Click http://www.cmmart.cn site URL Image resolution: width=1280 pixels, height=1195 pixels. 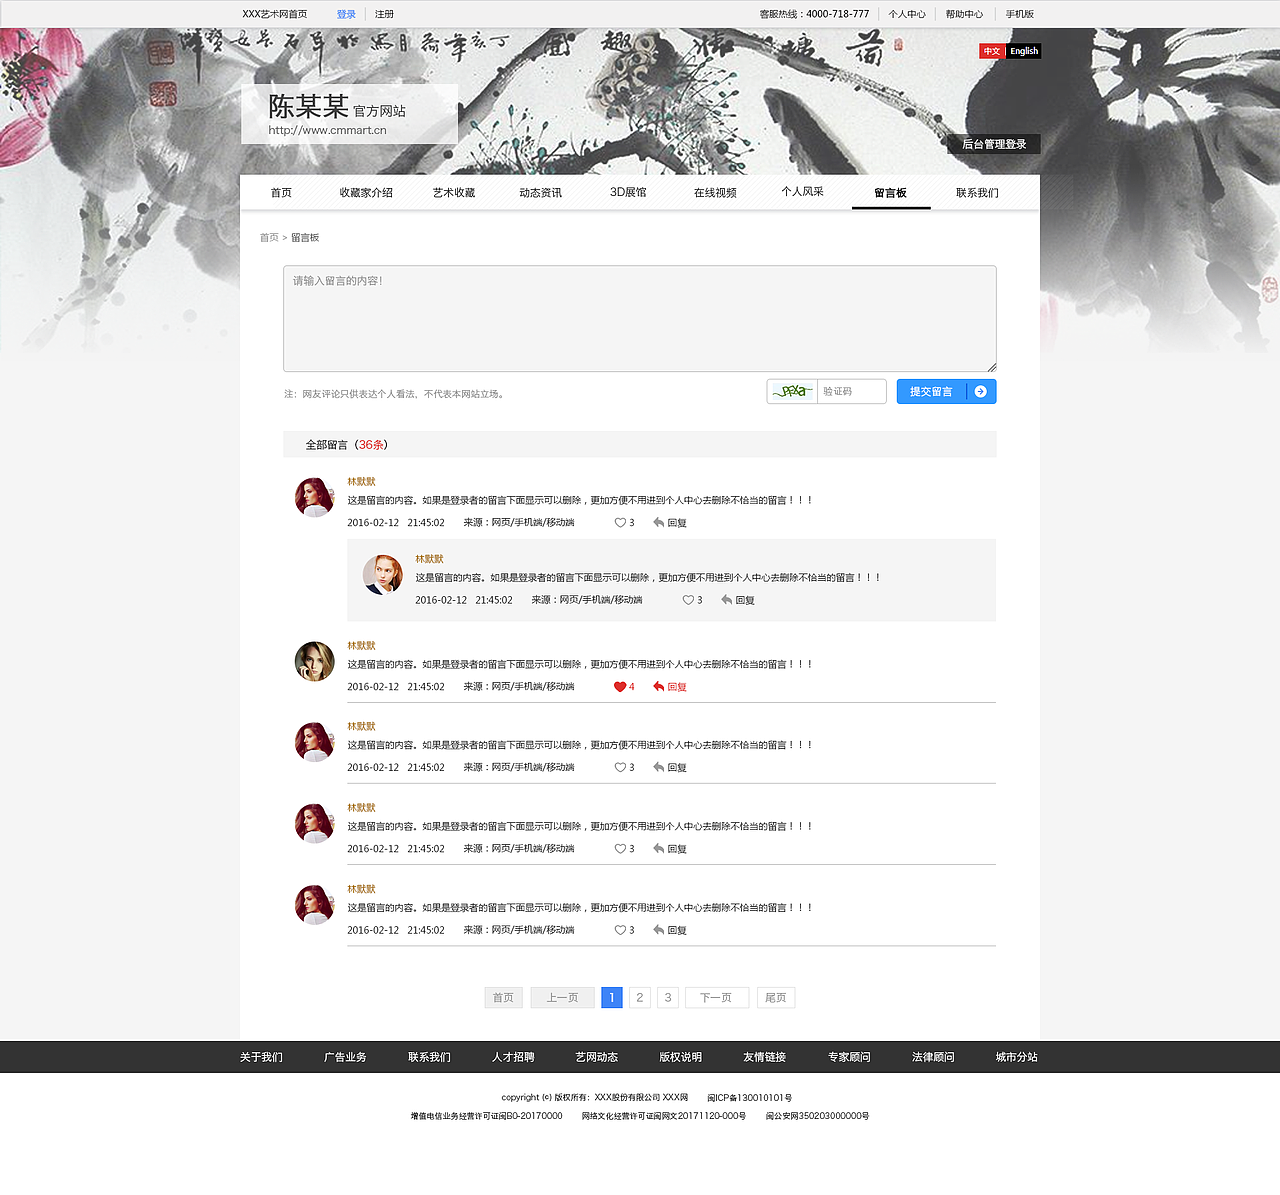pos(327,130)
